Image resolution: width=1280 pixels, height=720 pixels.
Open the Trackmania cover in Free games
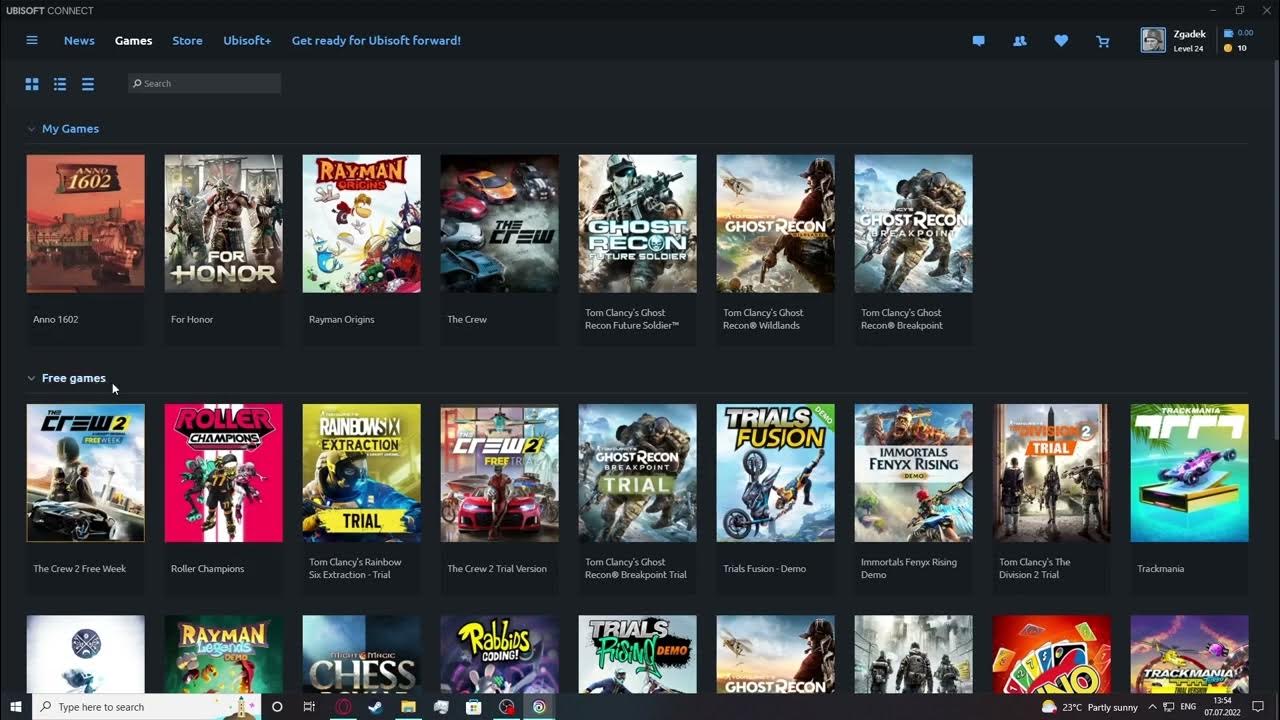(x=1189, y=473)
